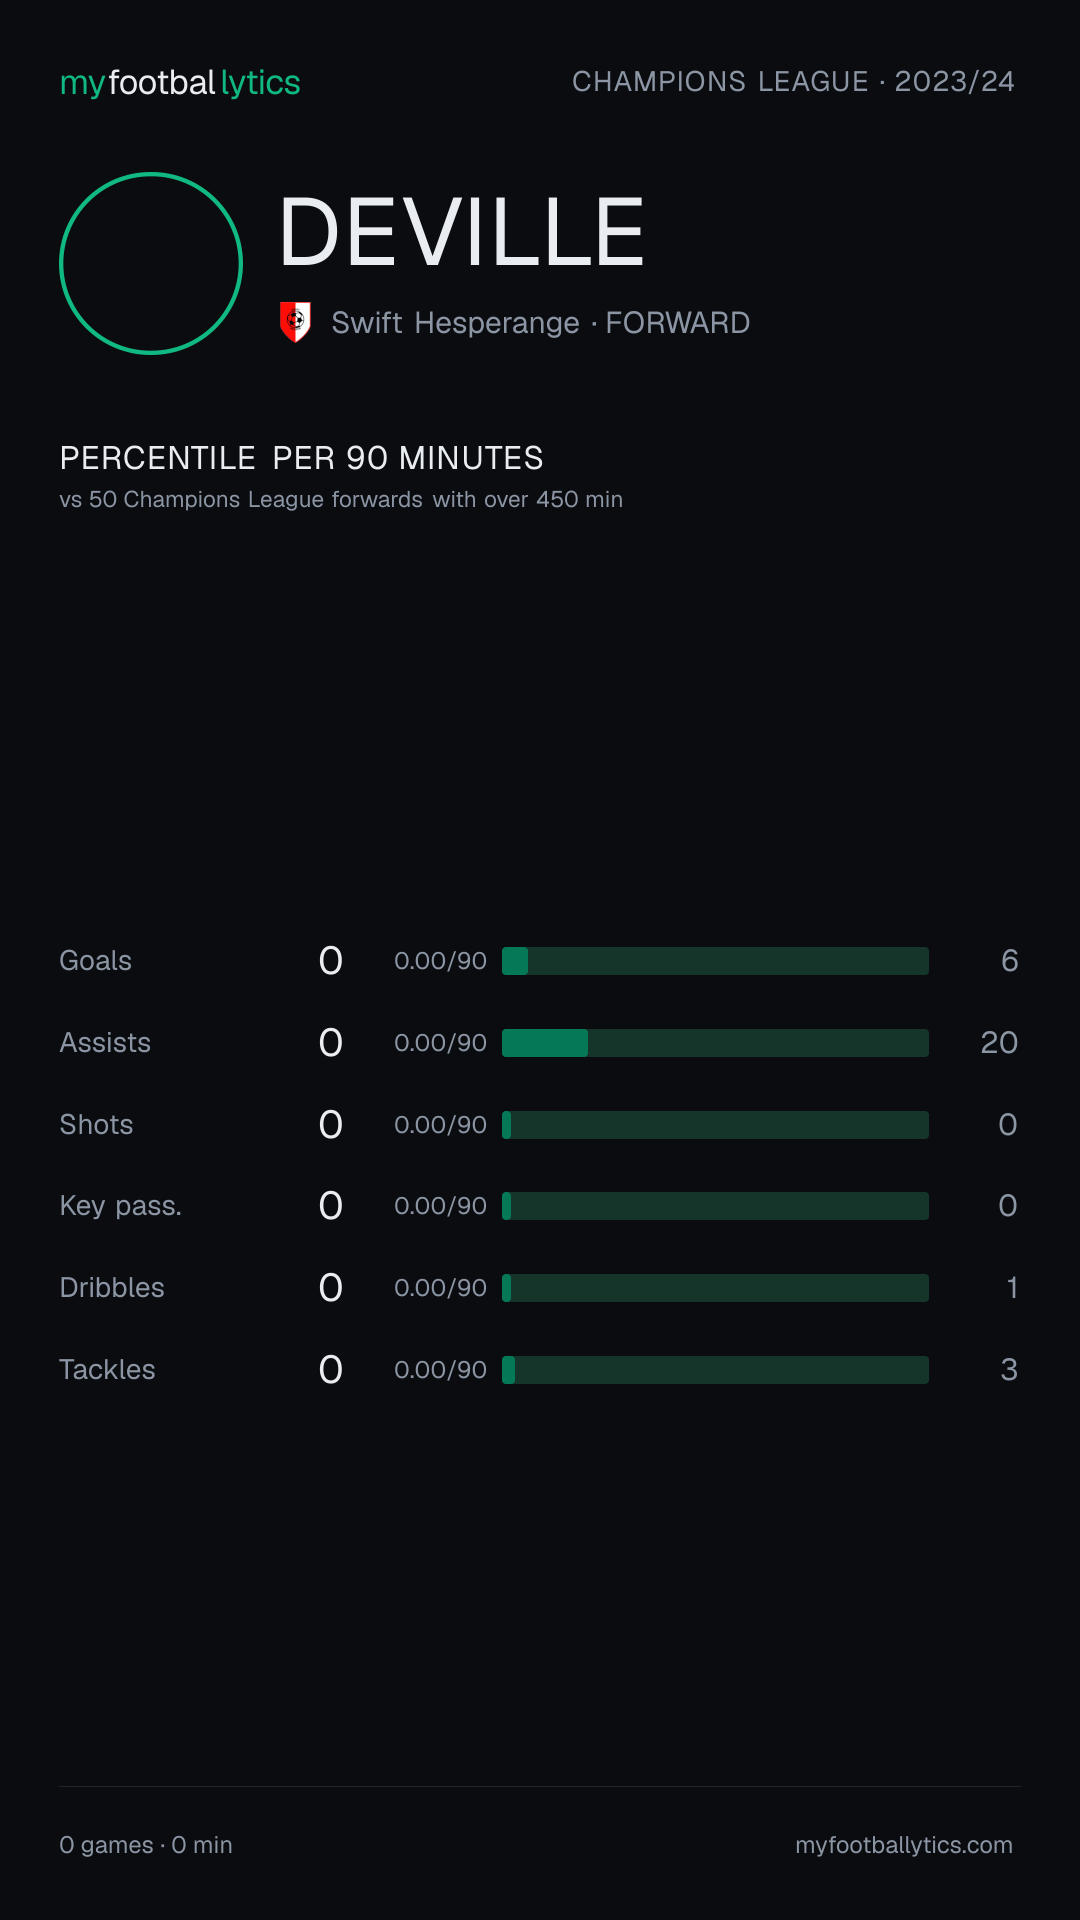Click the DEVILLE player name heading
Image resolution: width=1080 pixels, height=1920 pixels.
[462, 232]
